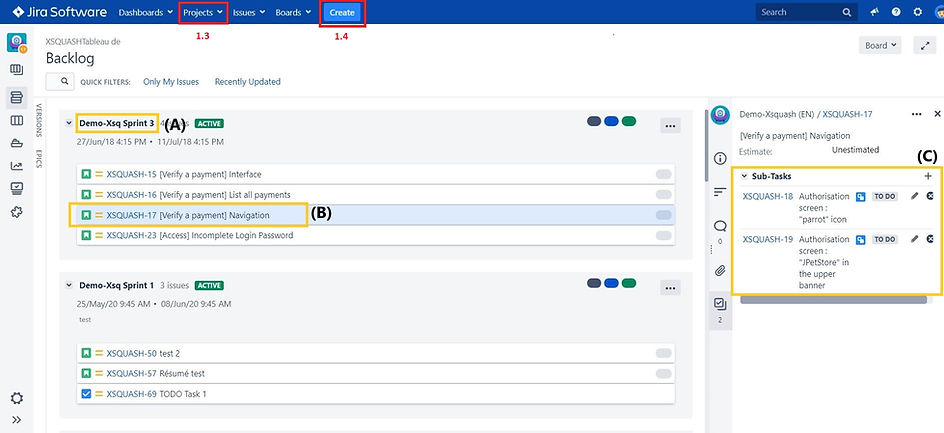This screenshot has height=433, width=944.
Task: Open the Jira Software home logo
Action: pos(60,12)
